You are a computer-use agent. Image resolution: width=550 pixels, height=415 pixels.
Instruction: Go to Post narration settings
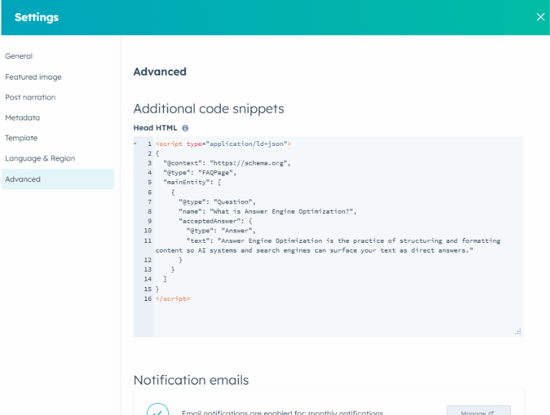point(30,97)
